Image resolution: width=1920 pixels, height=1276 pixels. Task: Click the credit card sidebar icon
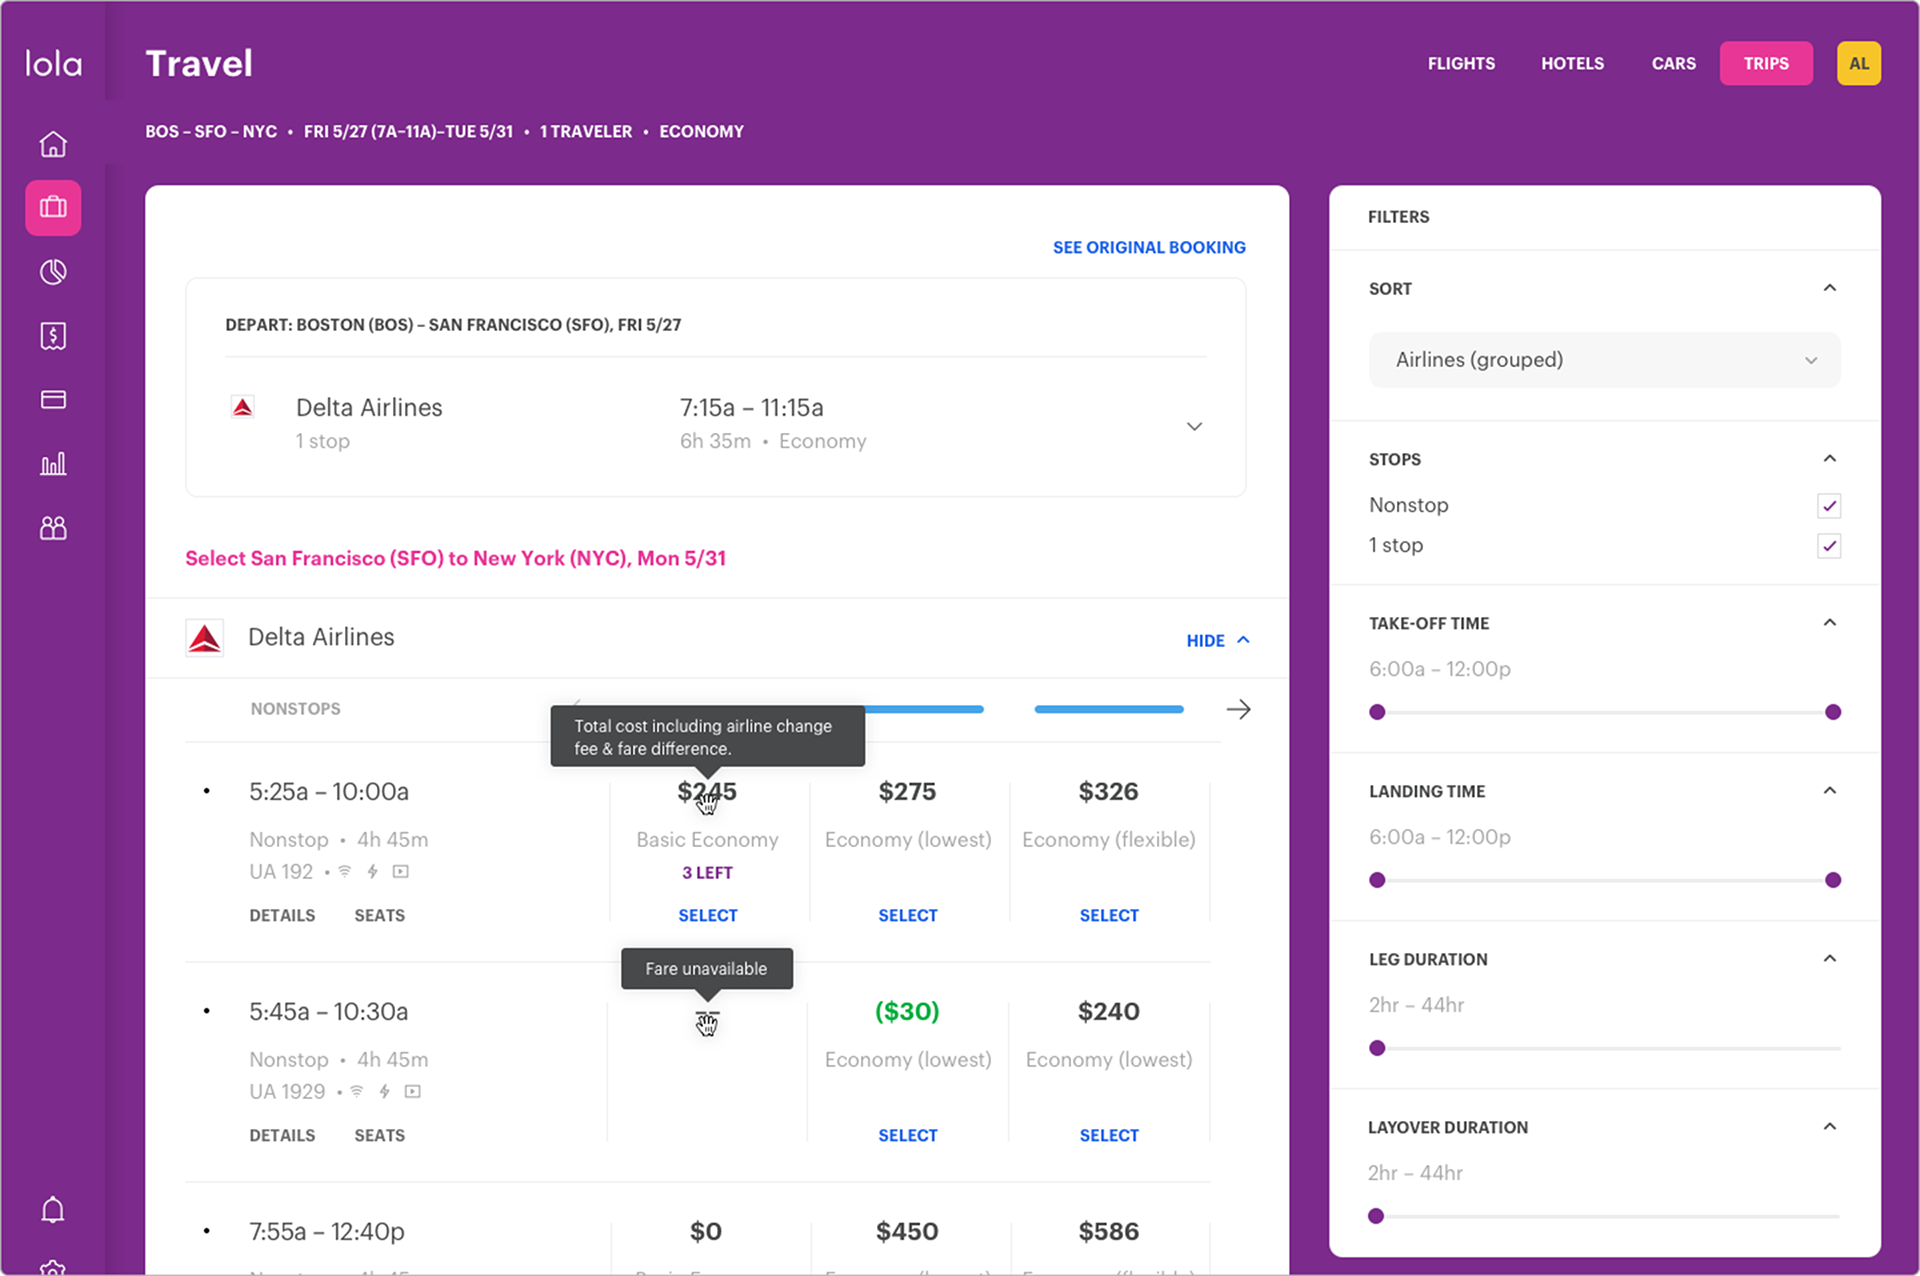[x=53, y=400]
